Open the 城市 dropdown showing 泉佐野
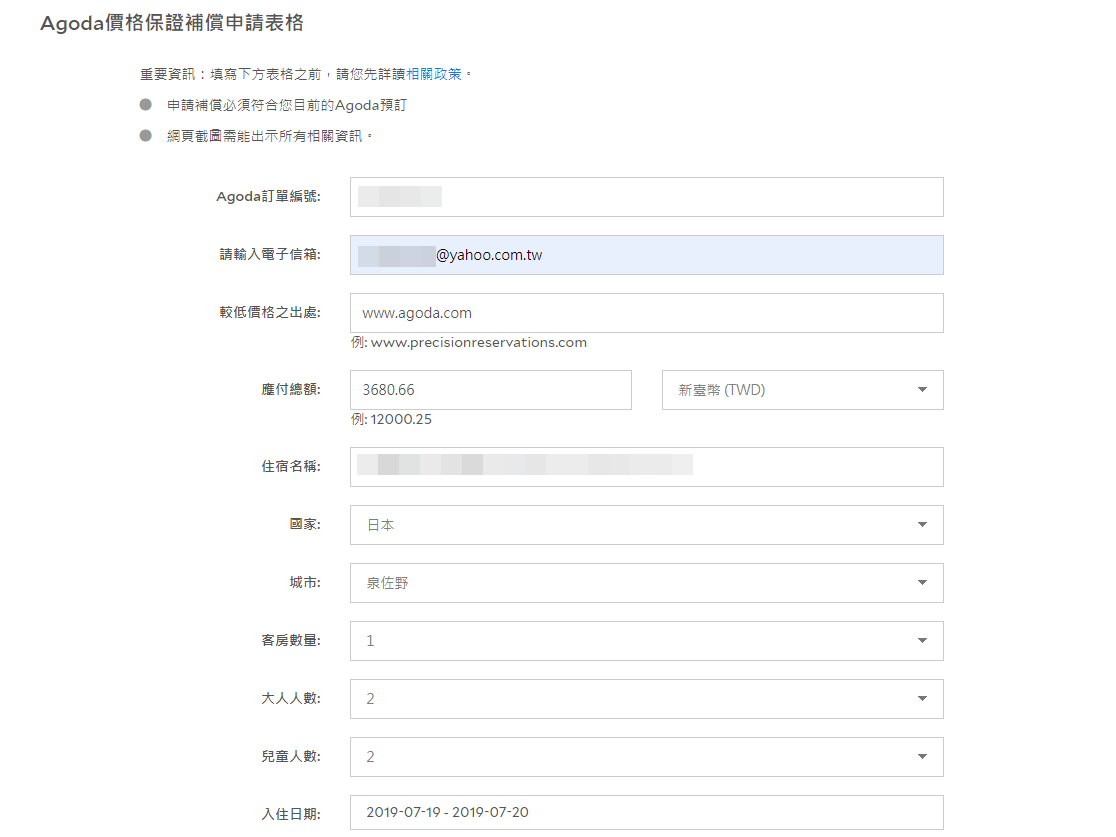The width and height of the screenshot is (1116, 837). (646, 583)
